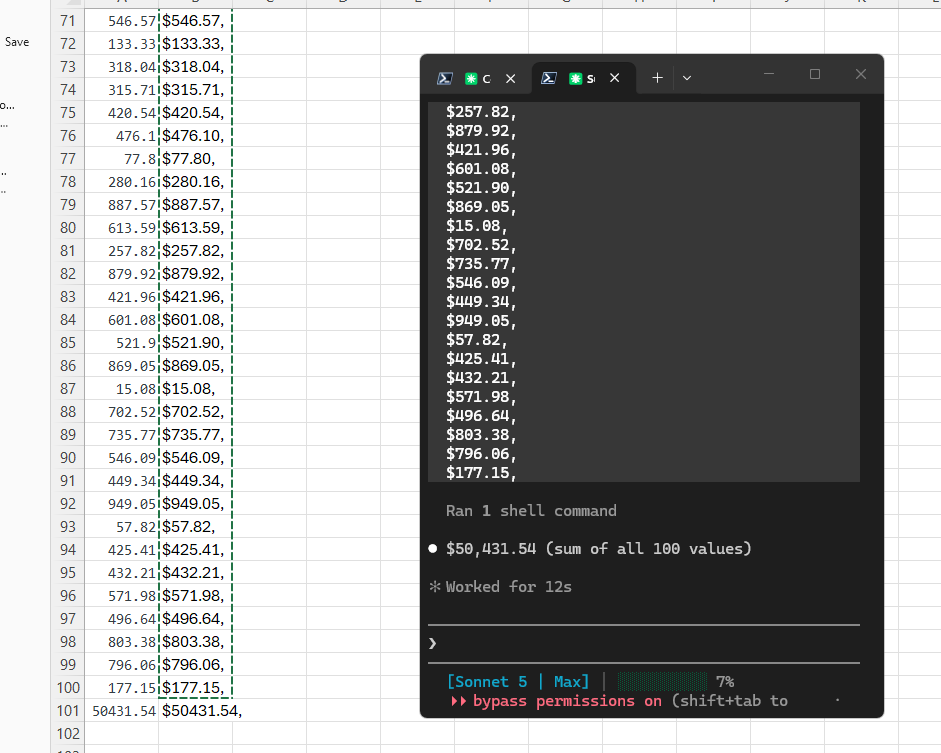Select cell with $796.06, in row 99
Viewport: 941px width, 753px height.
point(195,665)
